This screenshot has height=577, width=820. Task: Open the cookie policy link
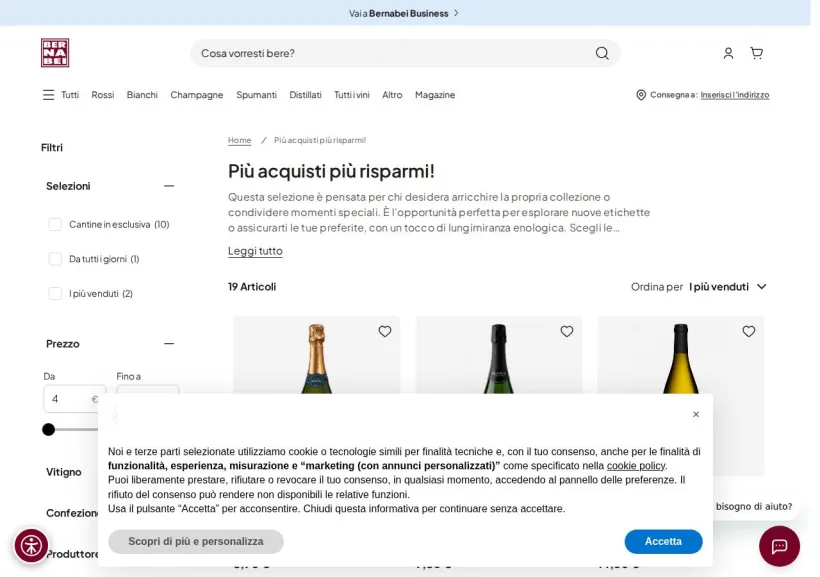point(636,466)
